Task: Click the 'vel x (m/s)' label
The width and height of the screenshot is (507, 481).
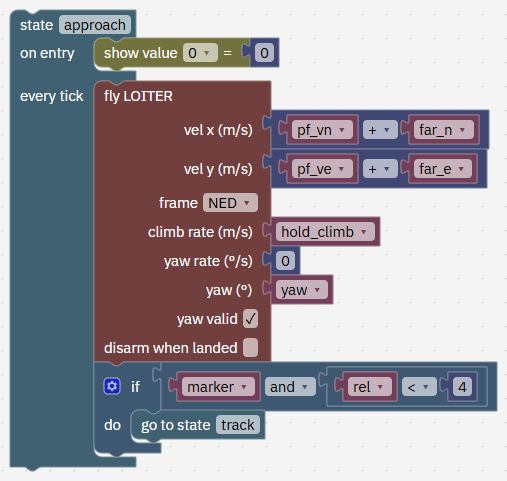Action: tap(218, 130)
